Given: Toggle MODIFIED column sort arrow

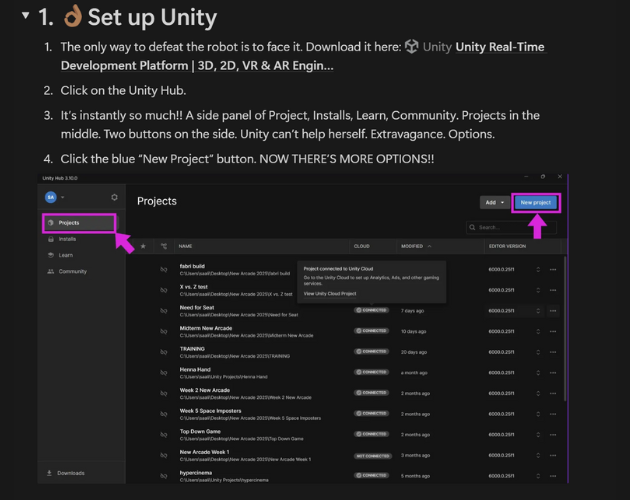Looking at the screenshot, I should (430, 246).
